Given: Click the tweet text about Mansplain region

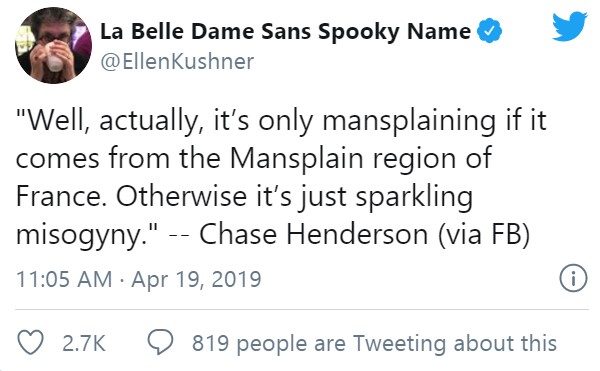Looking at the screenshot, I should pos(281,177).
